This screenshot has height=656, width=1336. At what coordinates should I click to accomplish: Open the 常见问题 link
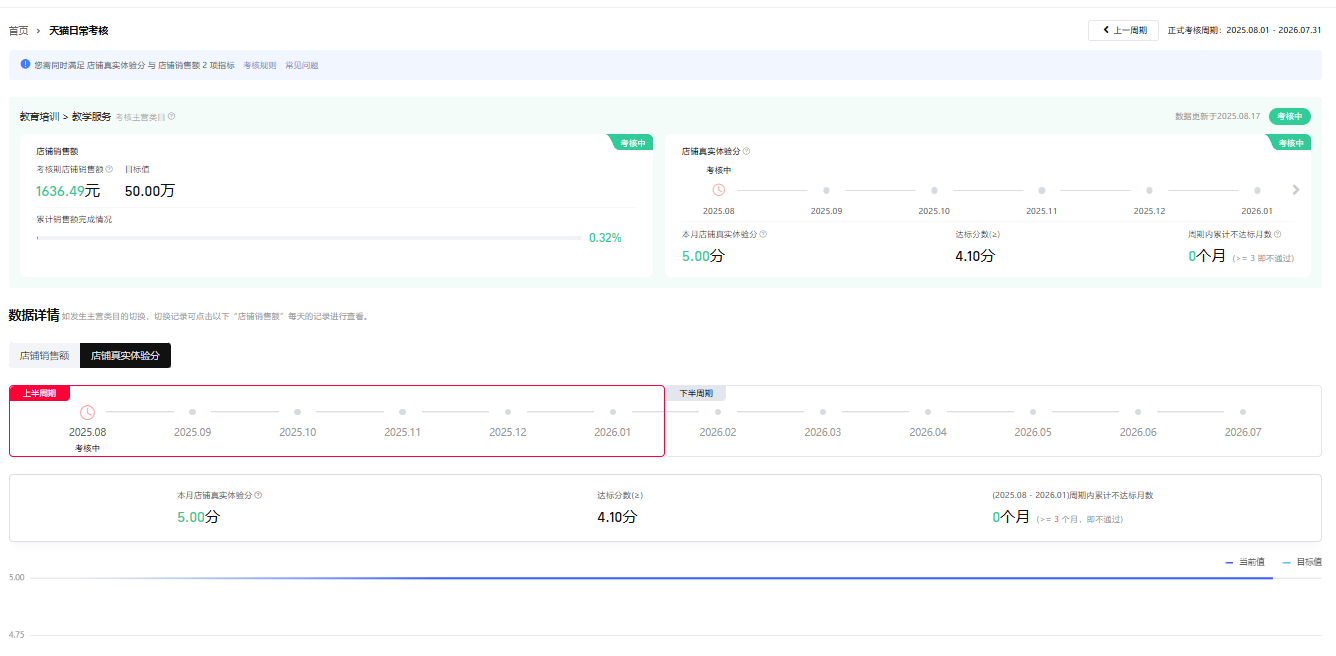(301, 65)
